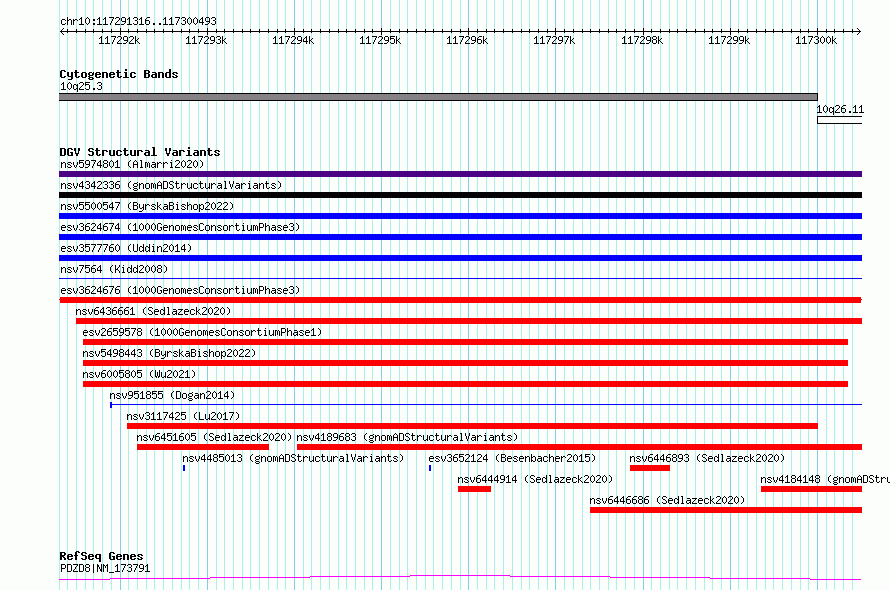This screenshot has width=890, height=590.
Task: Open the nsv4184148 gnomAD red bar
Action: click(x=812, y=489)
